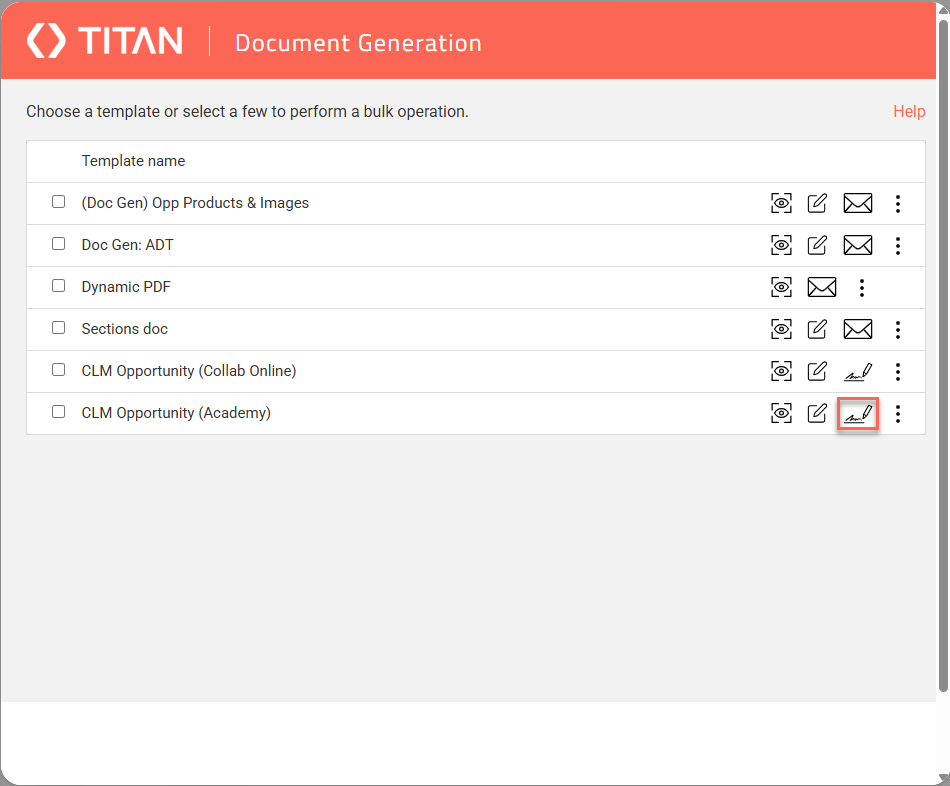This screenshot has height=786, width=950.
Task: Open the signature icon for CLM Opportunity (Collab Online)
Action: click(x=858, y=371)
